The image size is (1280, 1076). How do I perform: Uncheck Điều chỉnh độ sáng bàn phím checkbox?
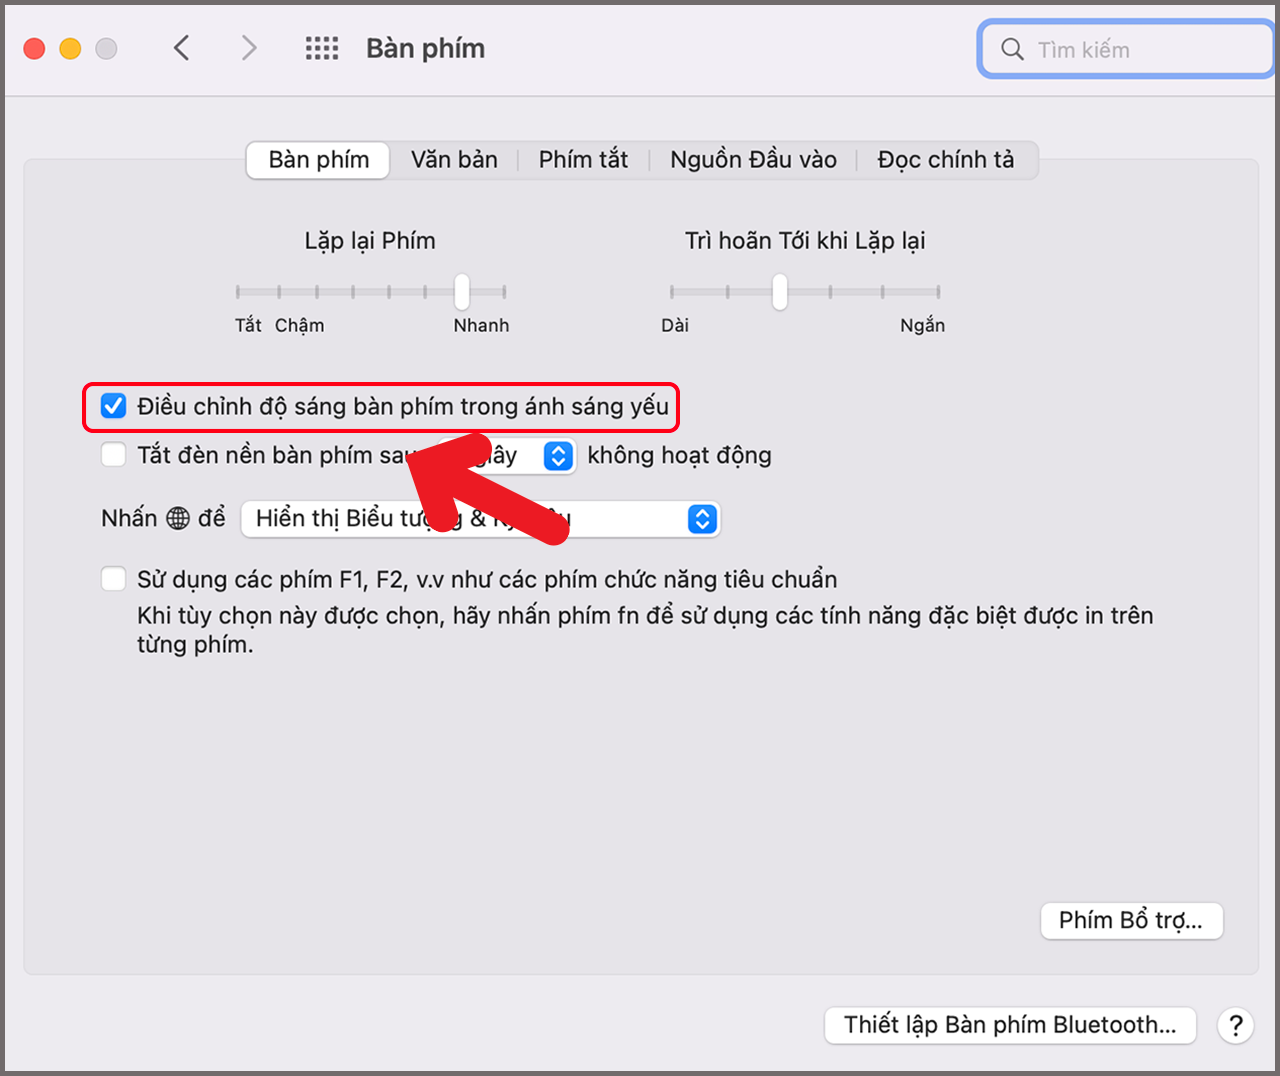pos(113,406)
